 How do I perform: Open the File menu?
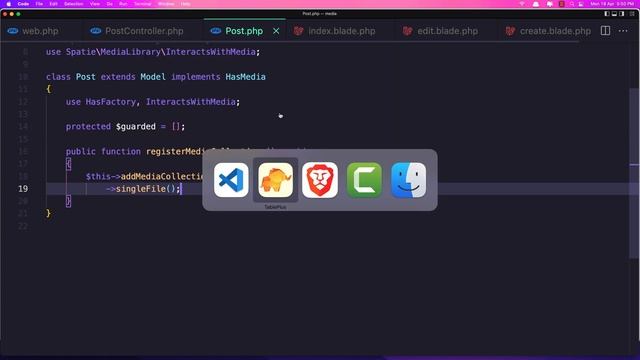(39, 4)
